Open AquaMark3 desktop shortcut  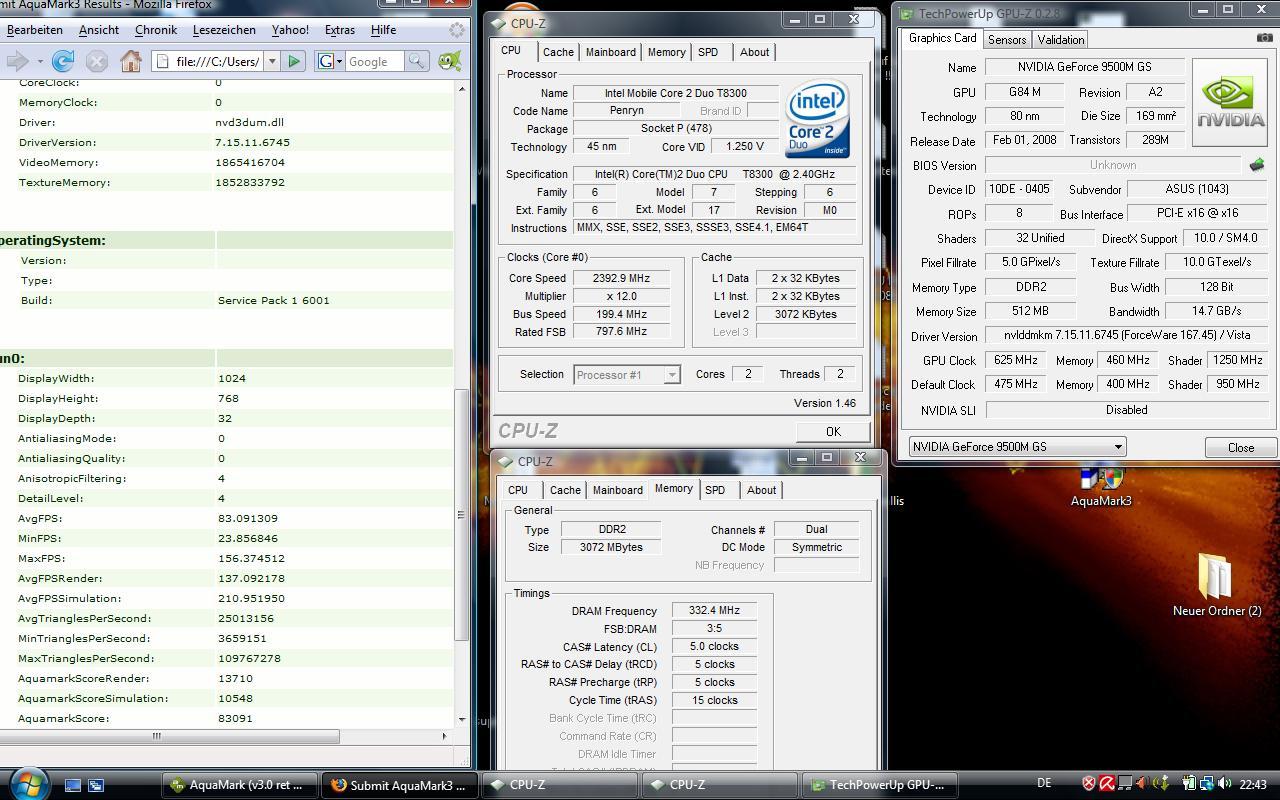[1101, 487]
